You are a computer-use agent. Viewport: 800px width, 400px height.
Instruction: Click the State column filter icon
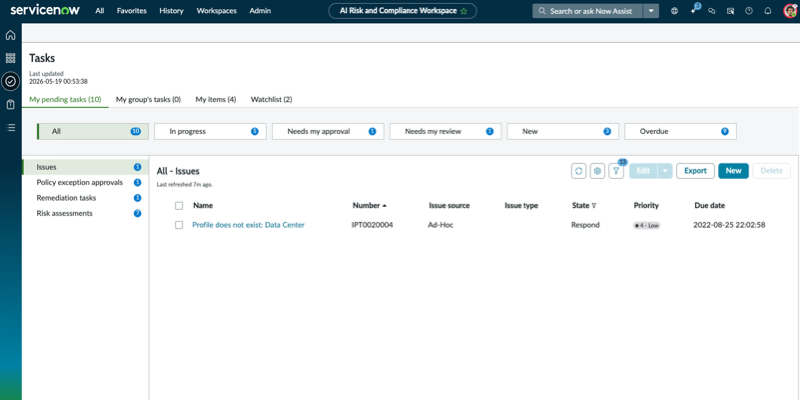594,206
